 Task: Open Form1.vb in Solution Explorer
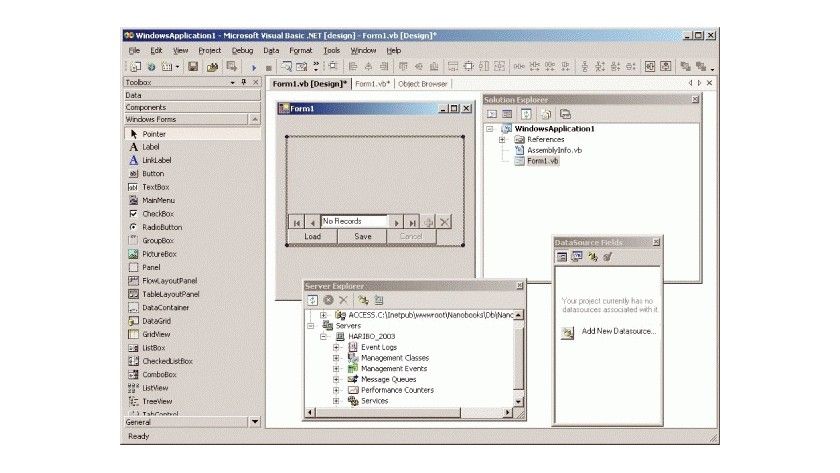(543, 161)
